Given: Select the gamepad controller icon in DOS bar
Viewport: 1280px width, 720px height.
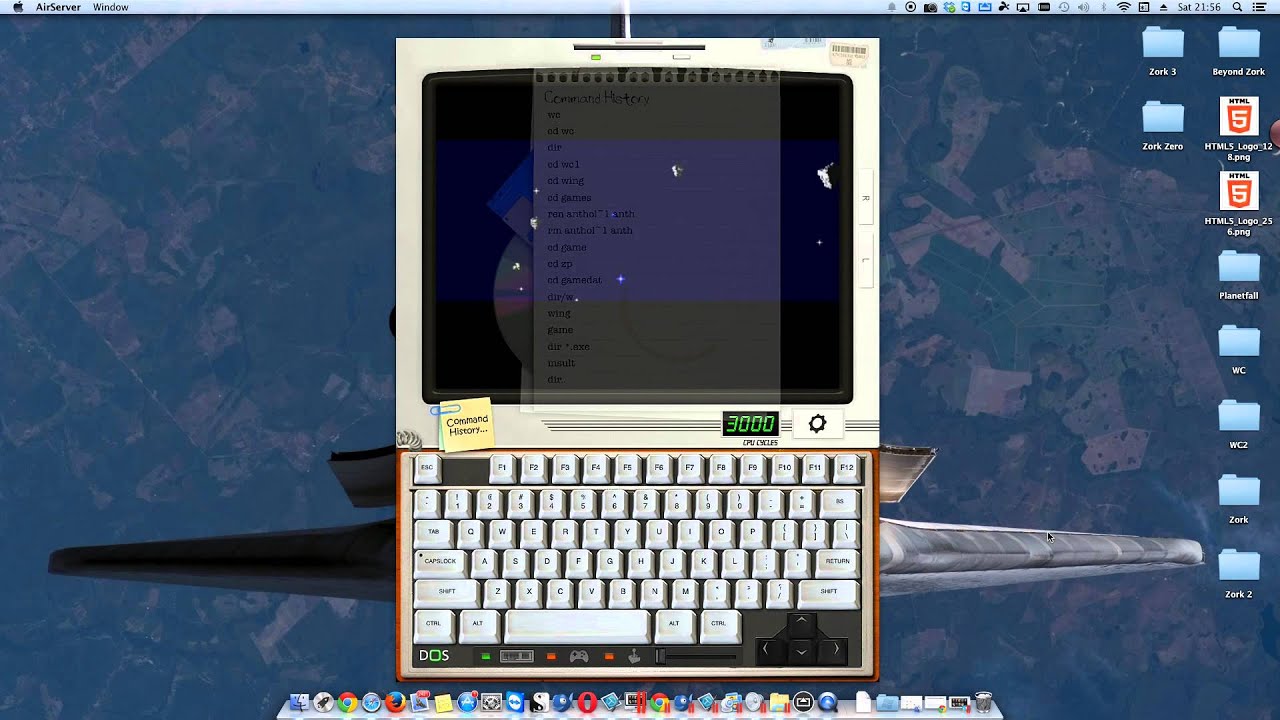Looking at the screenshot, I should tap(579, 656).
